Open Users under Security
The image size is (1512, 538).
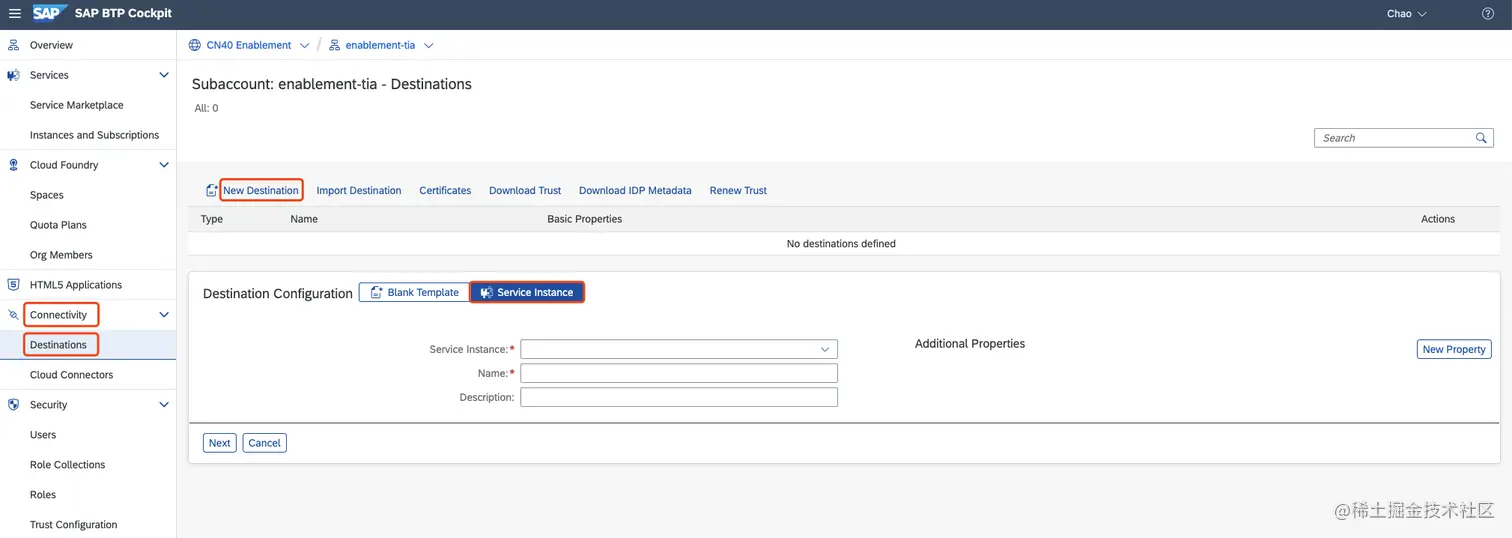click(43, 435)
